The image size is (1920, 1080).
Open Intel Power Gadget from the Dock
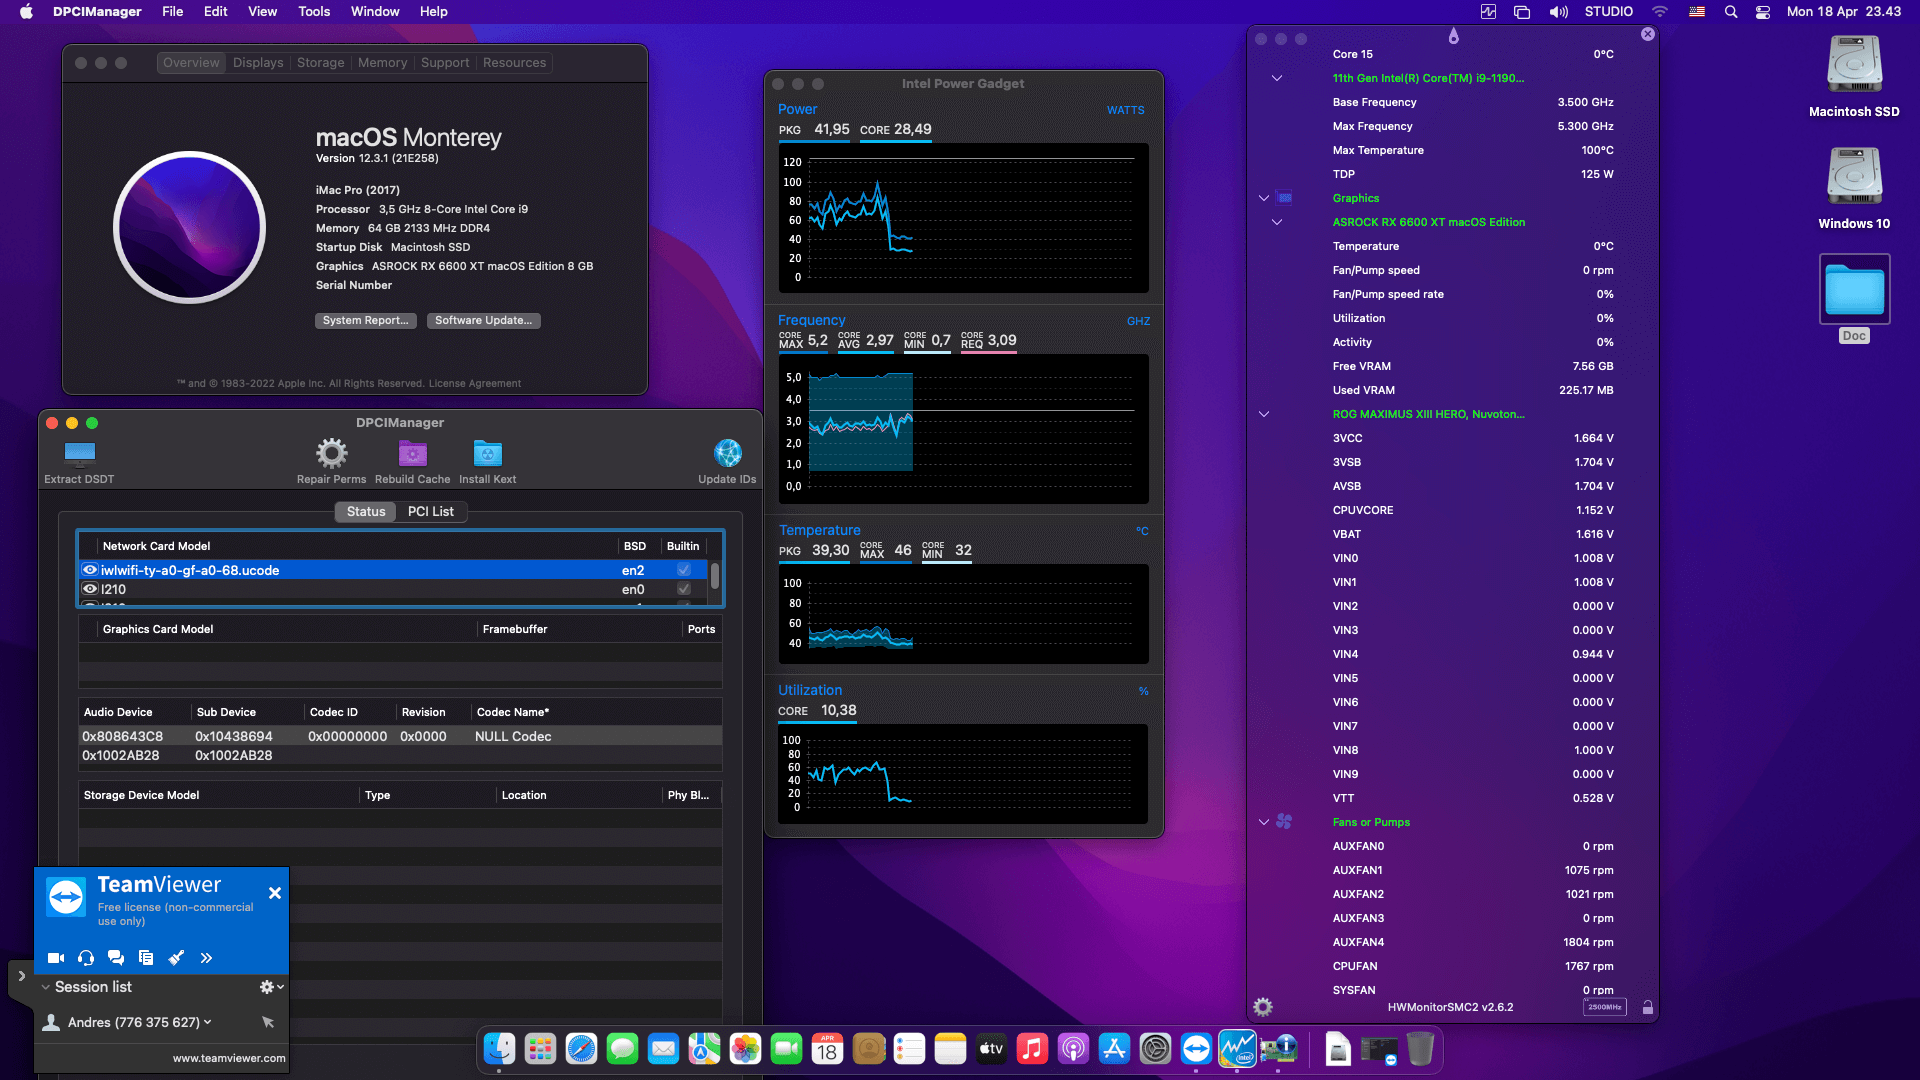(1237, 1049)
